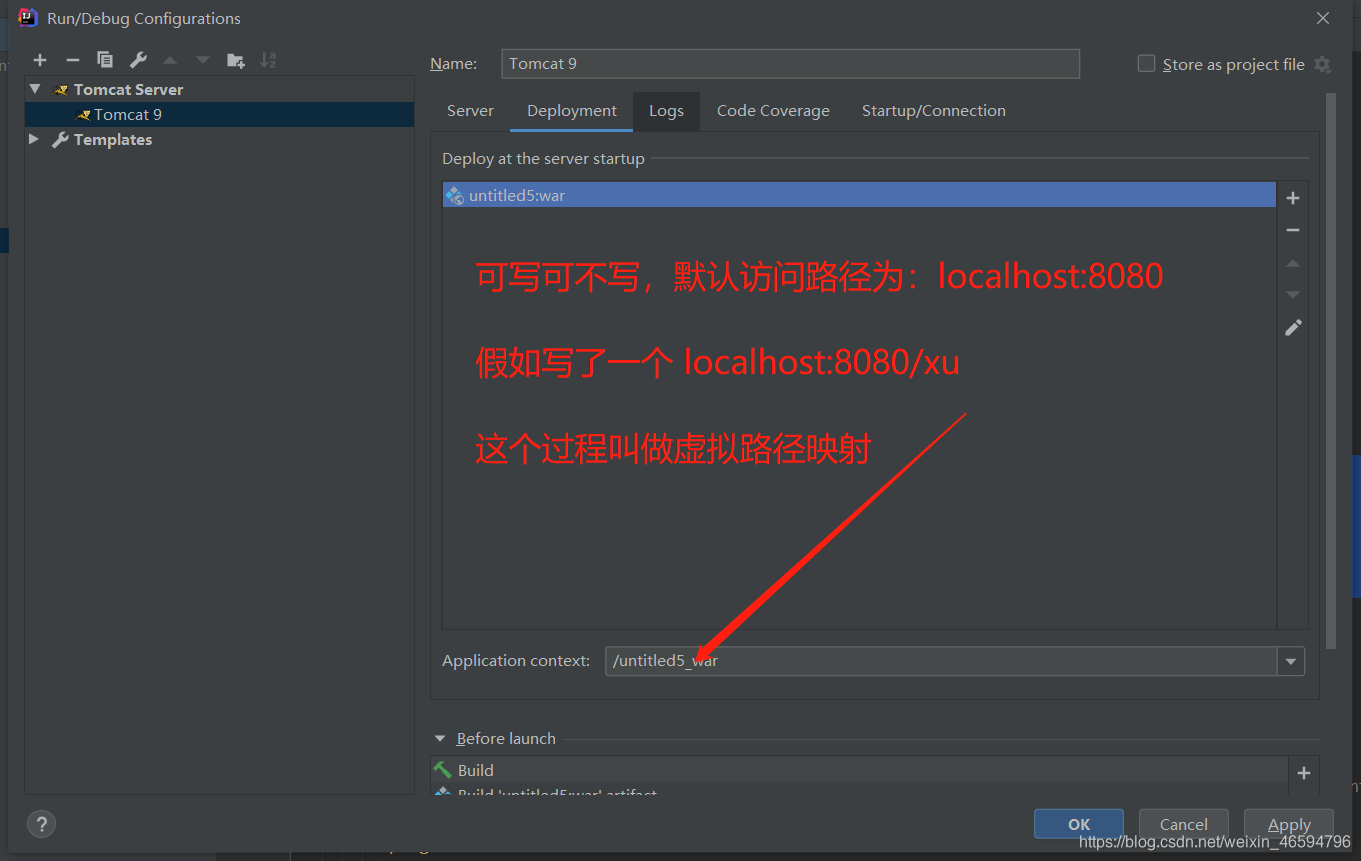Screen dimensions: 1361x861
Task: Select the Tomcat Server group label
Action: [x=128, y=90]
